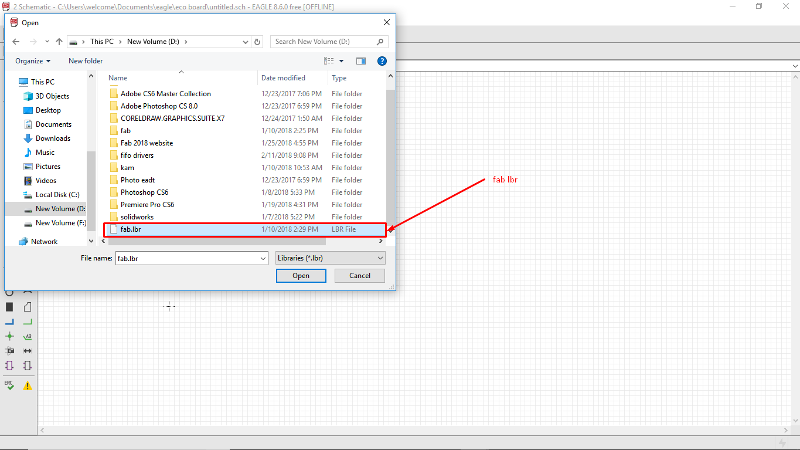Select the fab.lbr file
Screen dimensions: 800x450
244,230
